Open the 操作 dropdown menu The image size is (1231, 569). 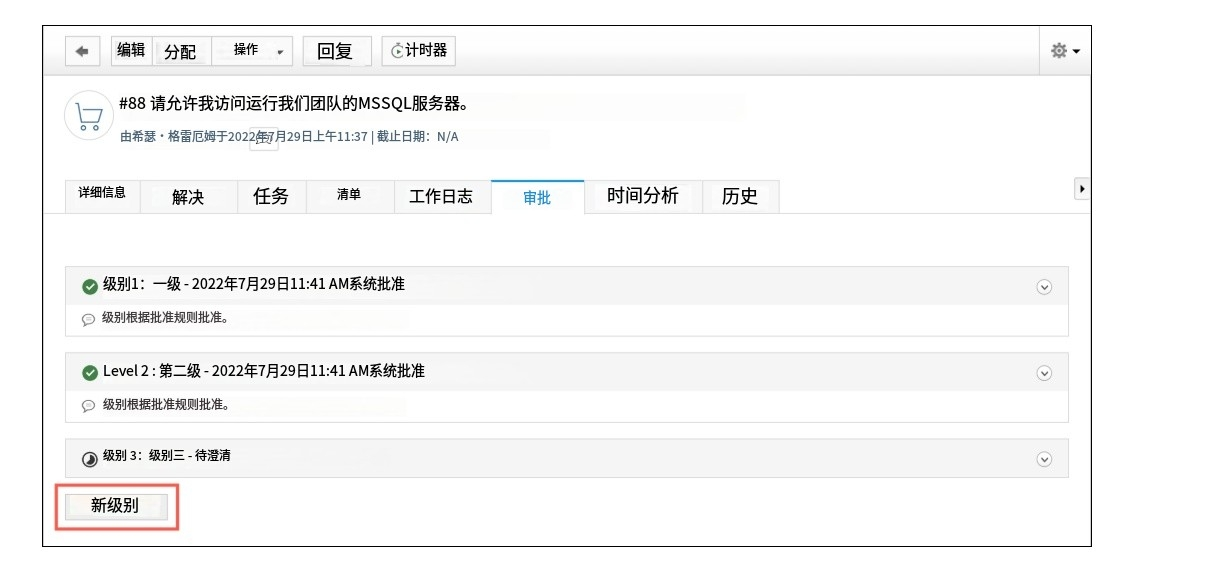coord(252,51)
